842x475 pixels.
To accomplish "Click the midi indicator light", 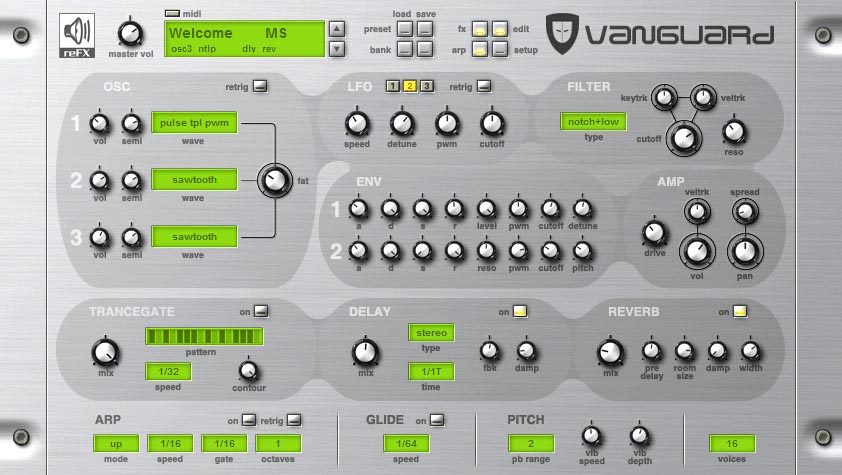I will tap(172, 13).
